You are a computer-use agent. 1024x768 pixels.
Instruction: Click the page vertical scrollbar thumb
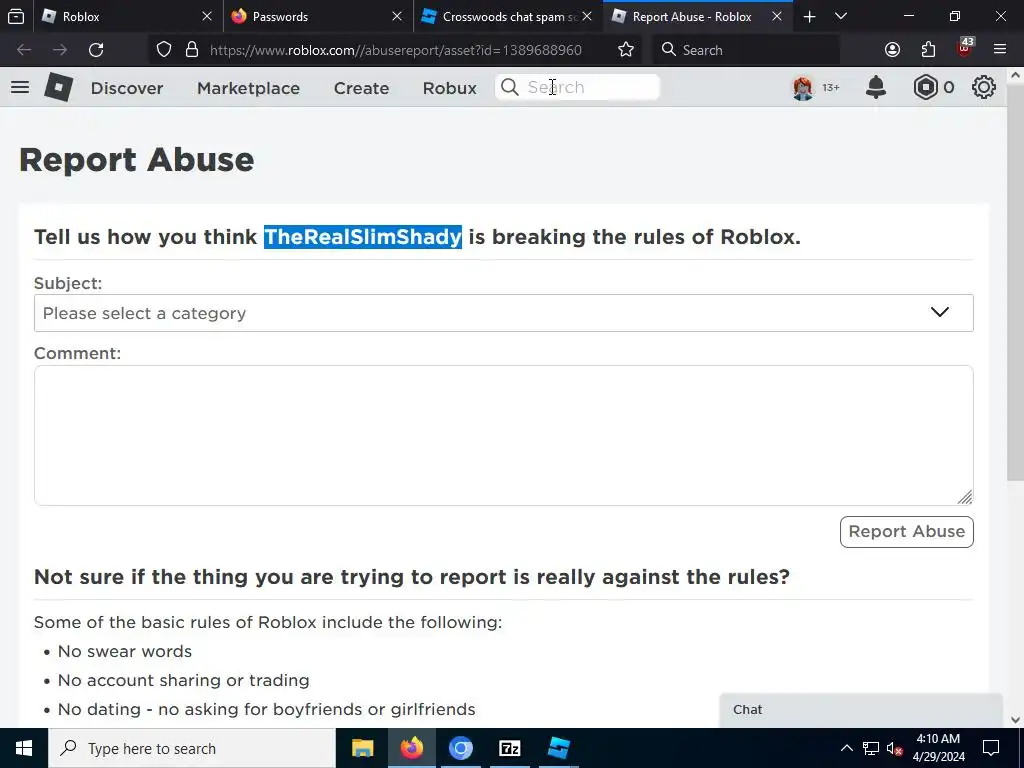click(x=1015, y=281)
